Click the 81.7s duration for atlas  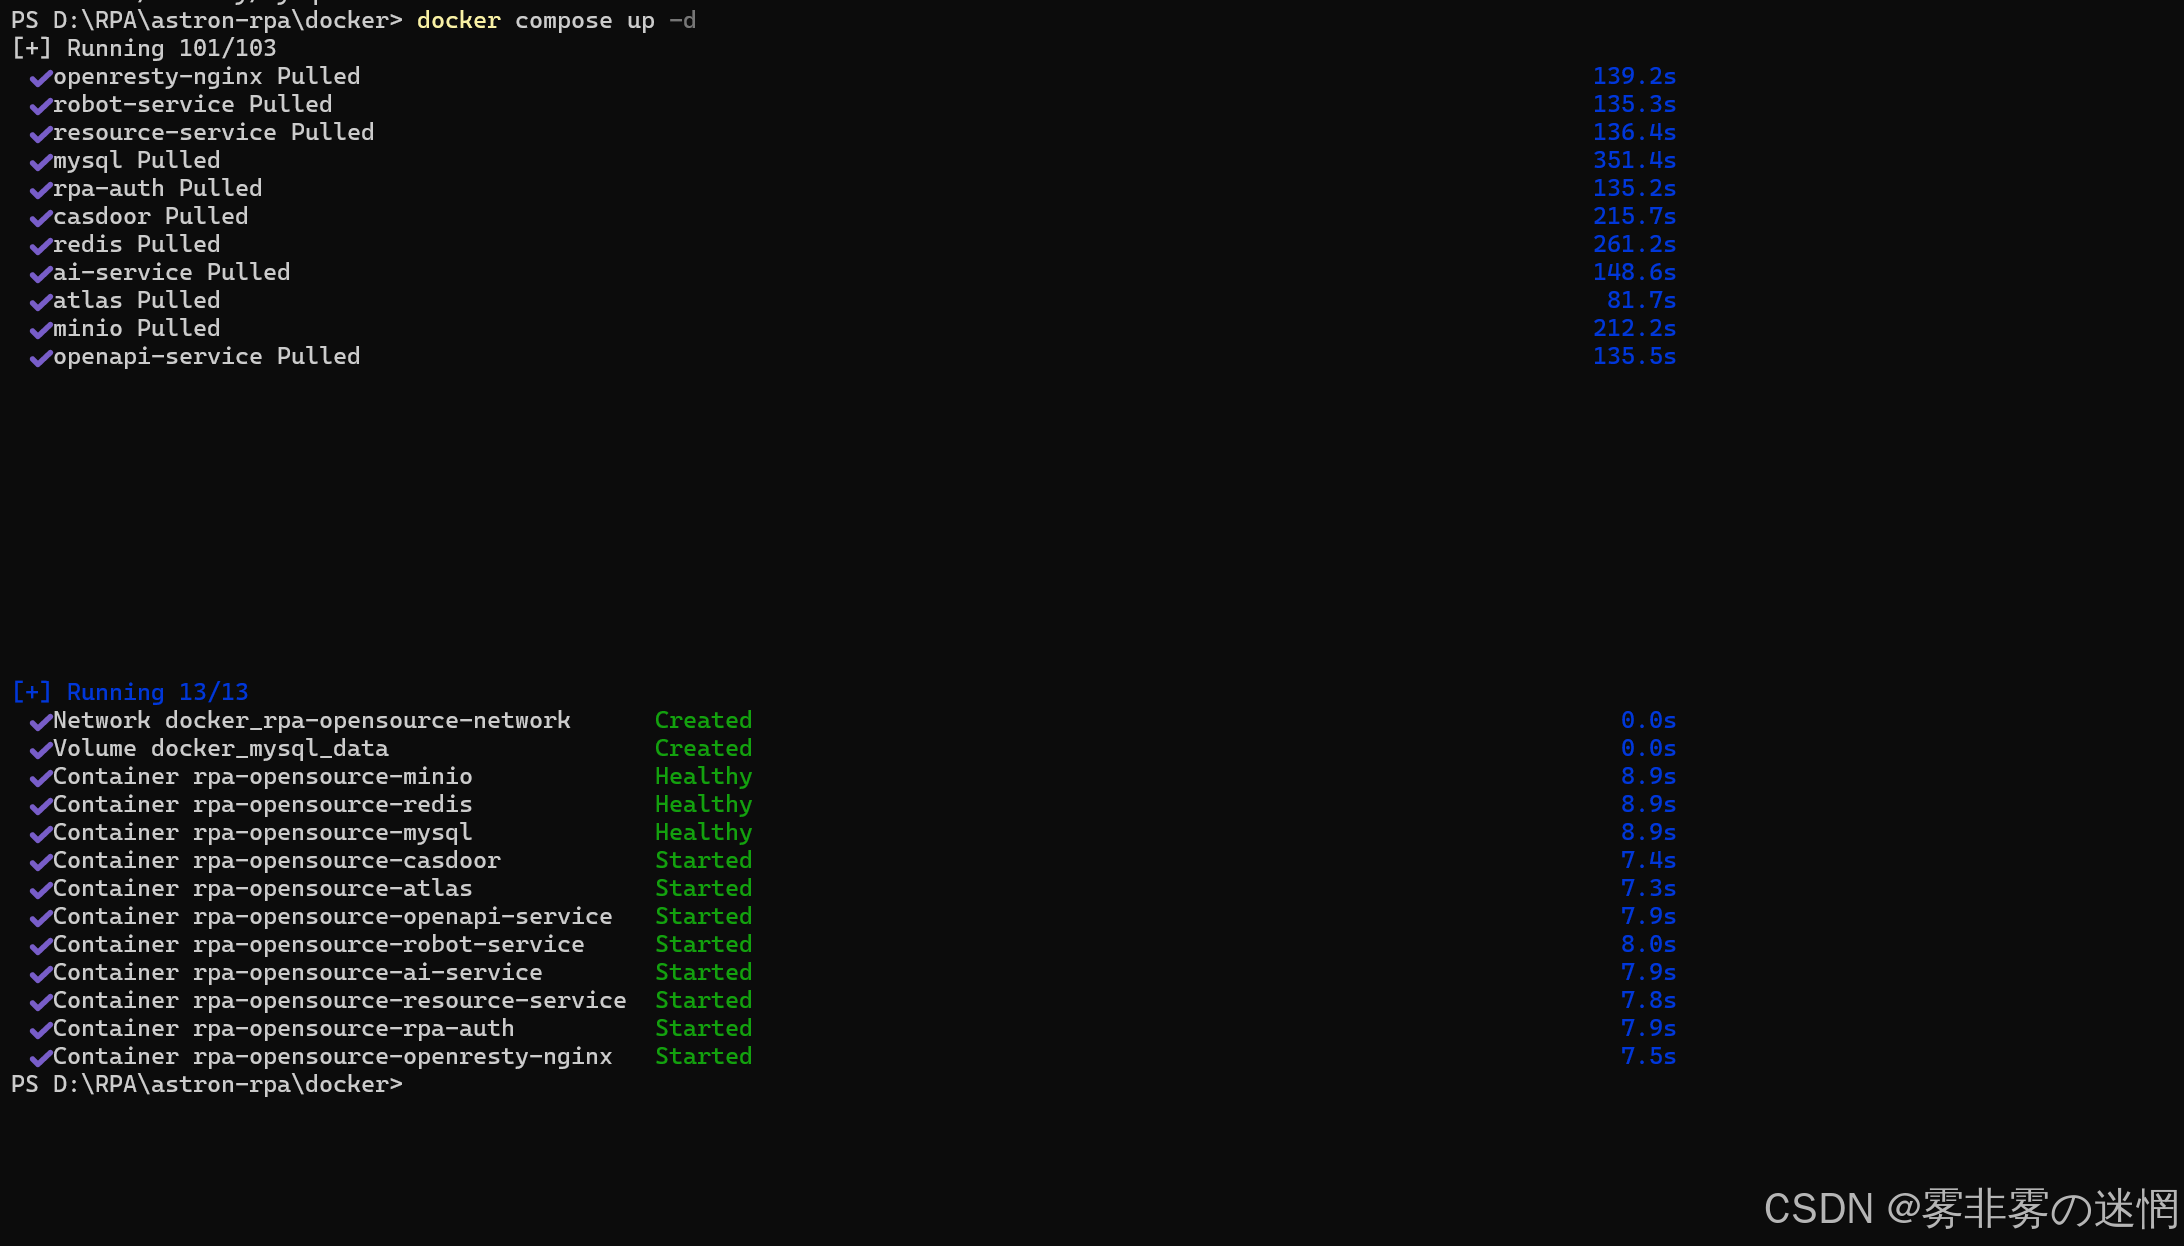coord(1641,300)
